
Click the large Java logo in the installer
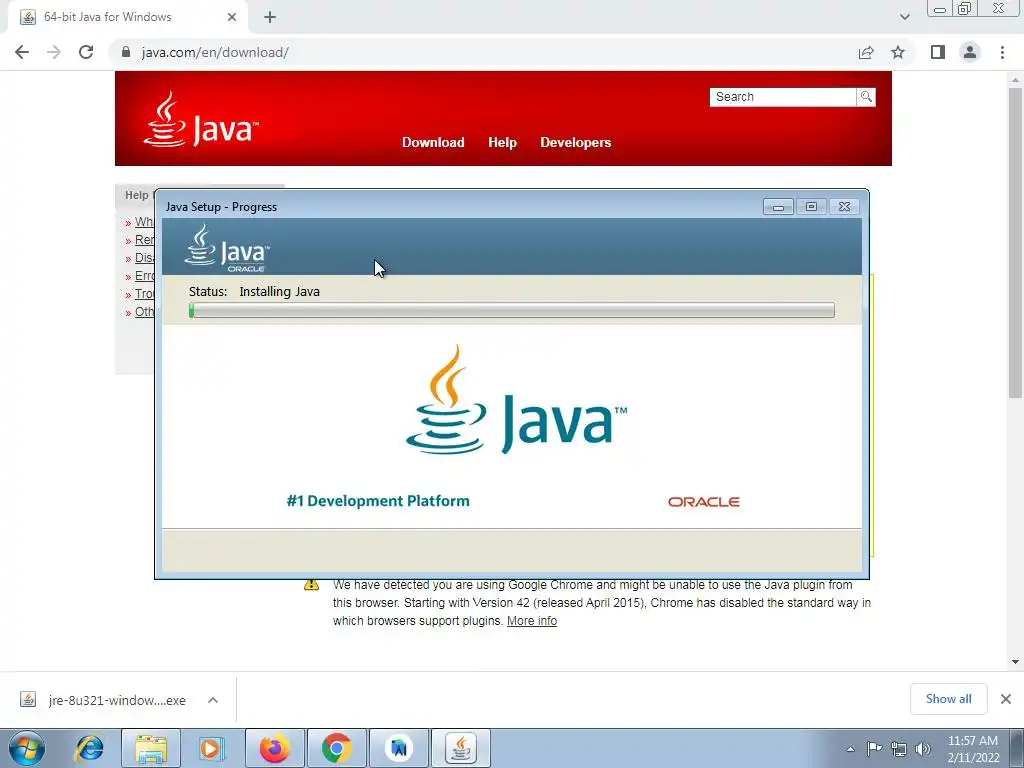click(517, 400)
